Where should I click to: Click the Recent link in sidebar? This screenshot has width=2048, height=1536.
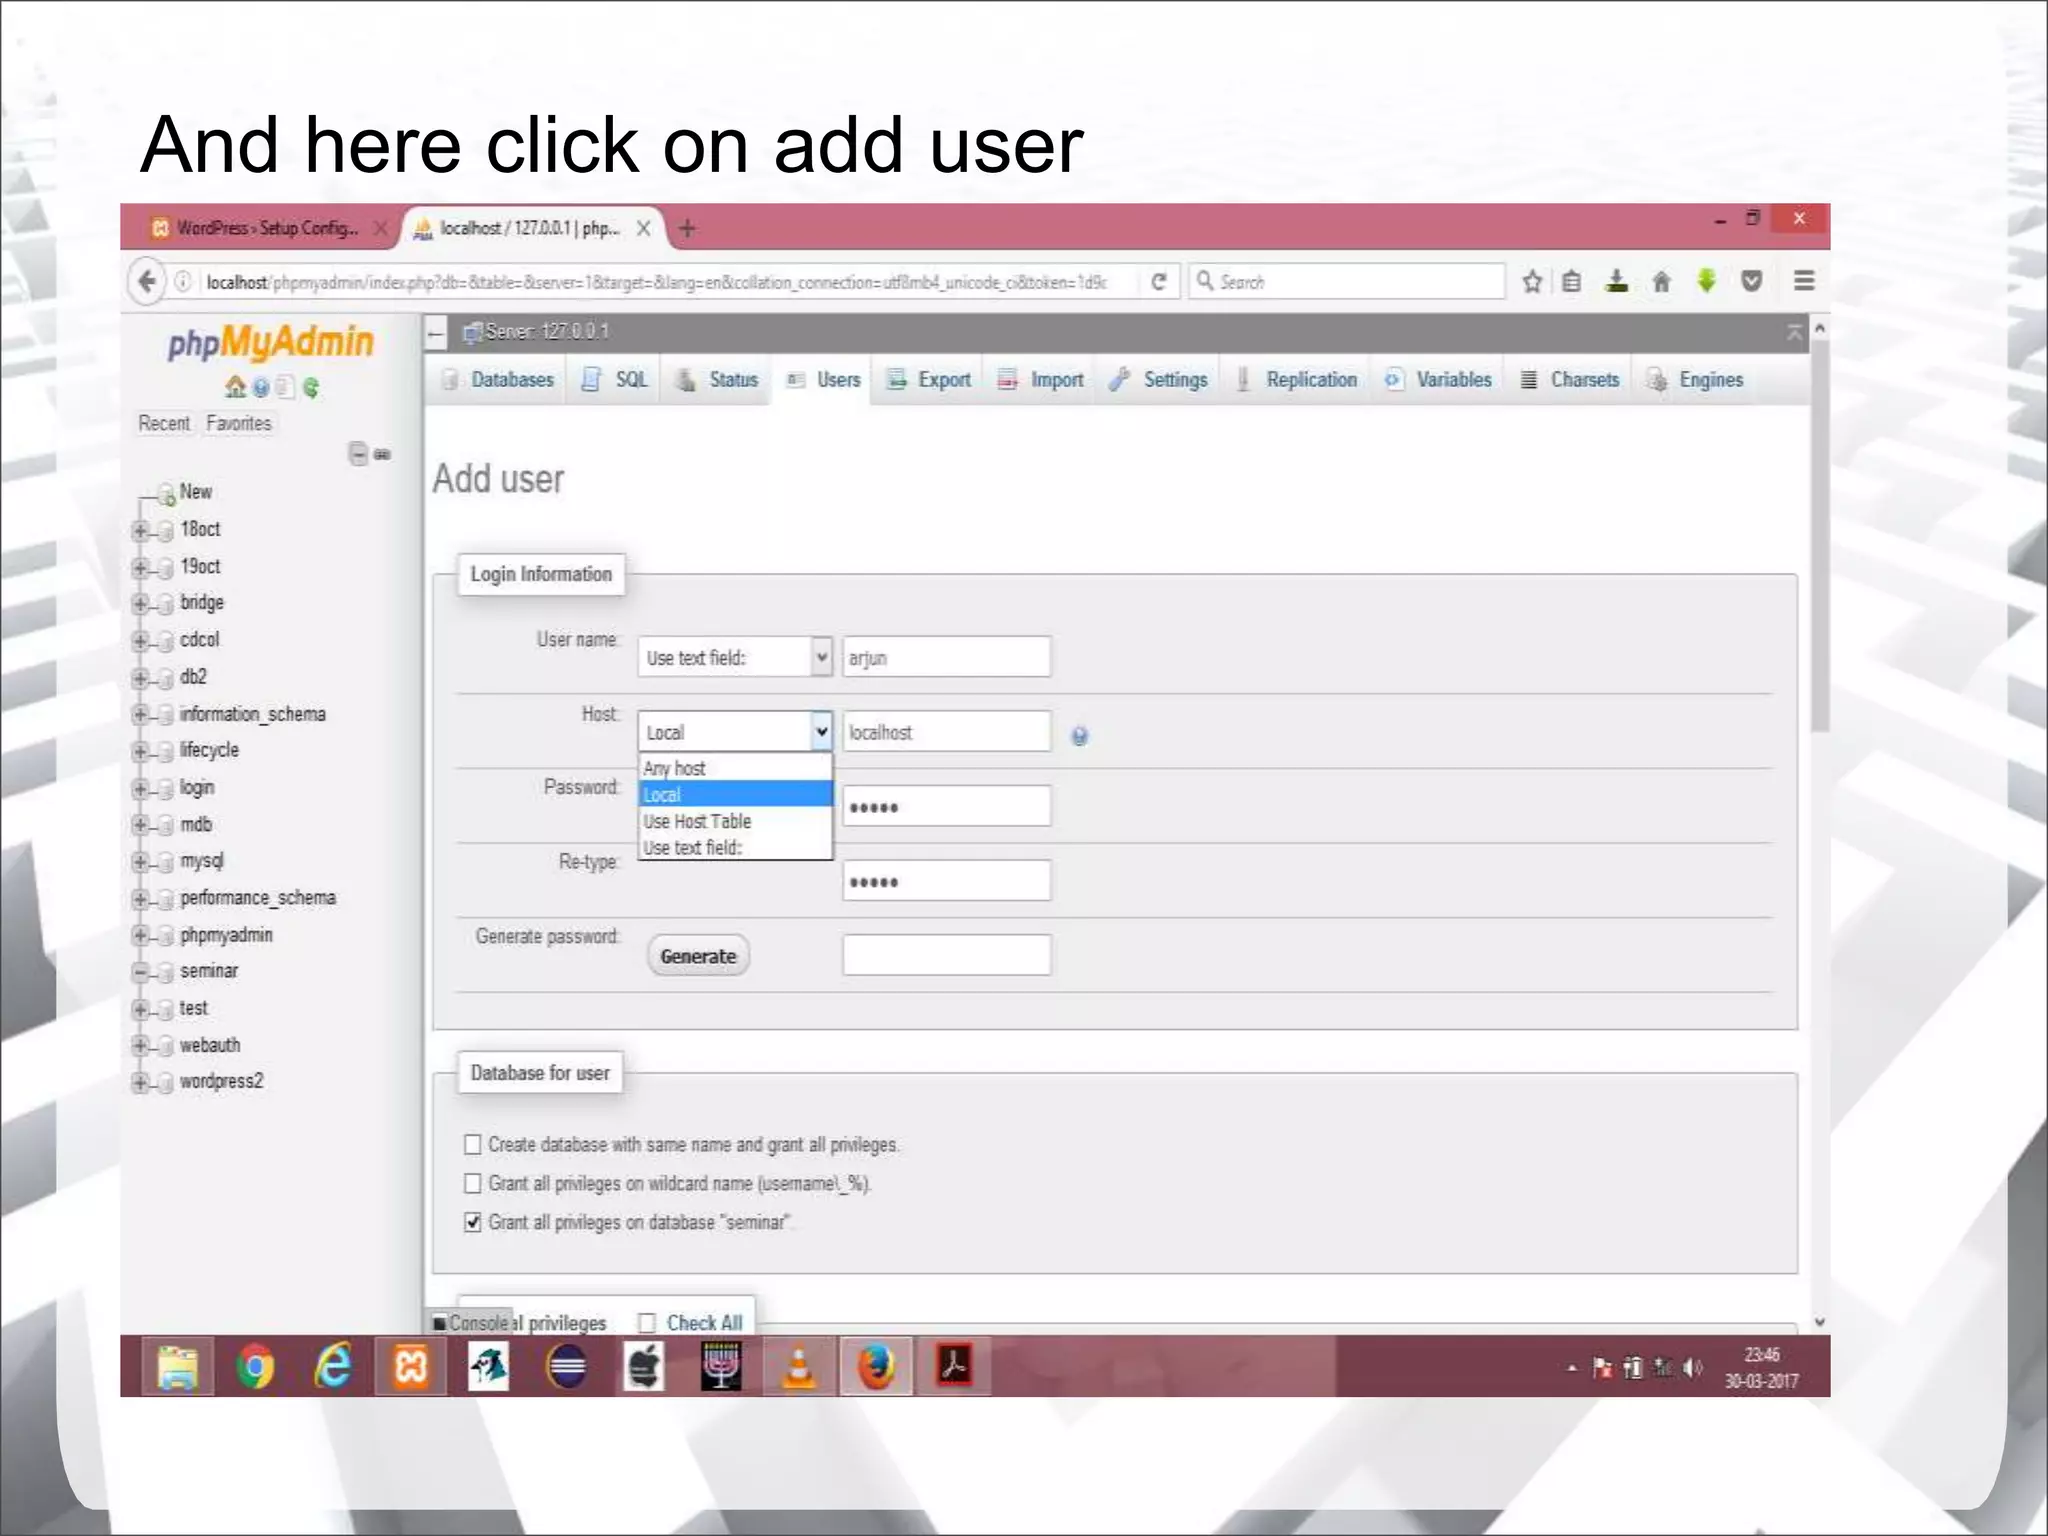pyautogui.click(x=164, y=423)
